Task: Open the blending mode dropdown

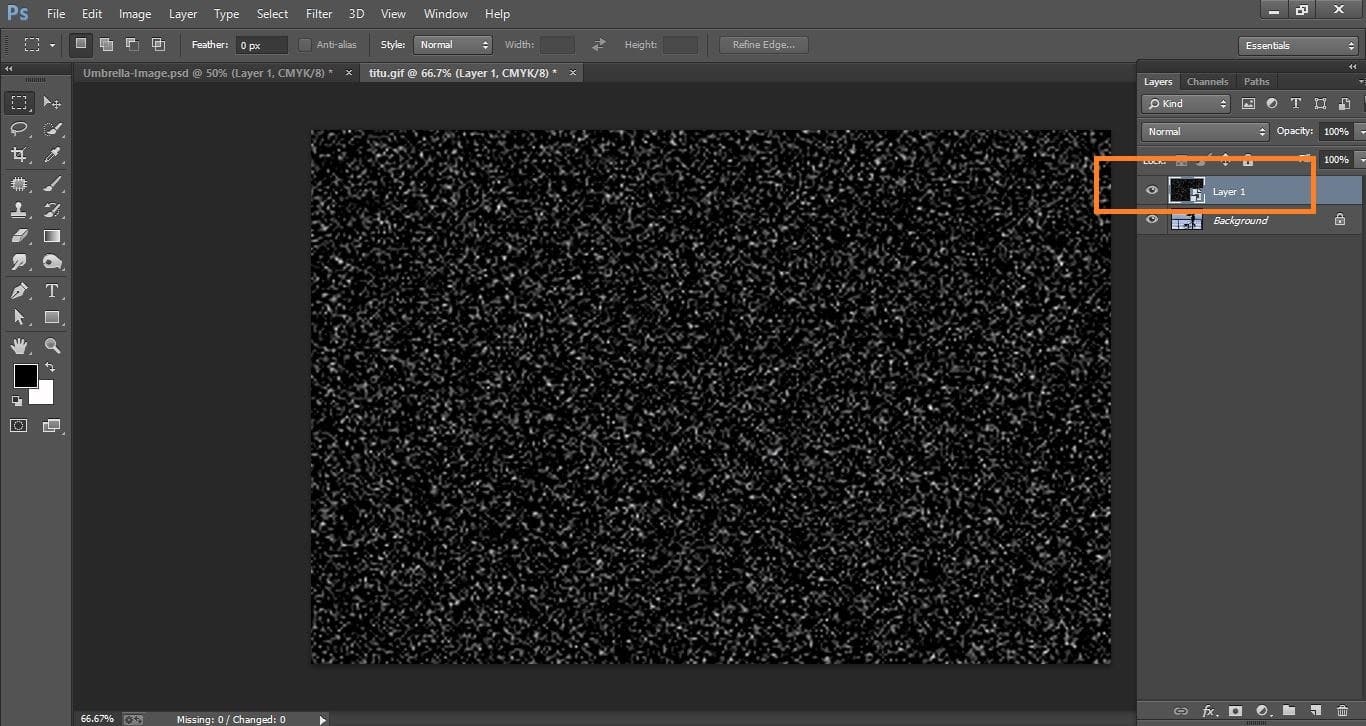Action: tap(1203, 131)
